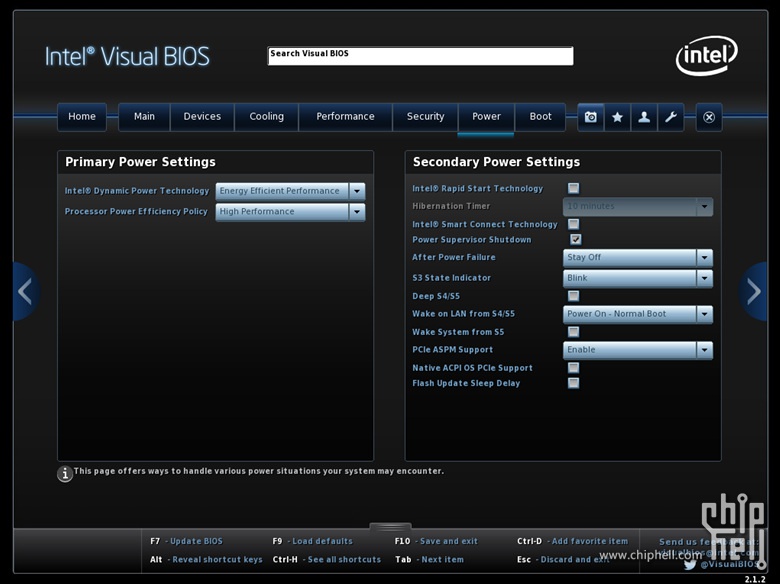Click the Secondary Power Settings heading

pos(496,162)
